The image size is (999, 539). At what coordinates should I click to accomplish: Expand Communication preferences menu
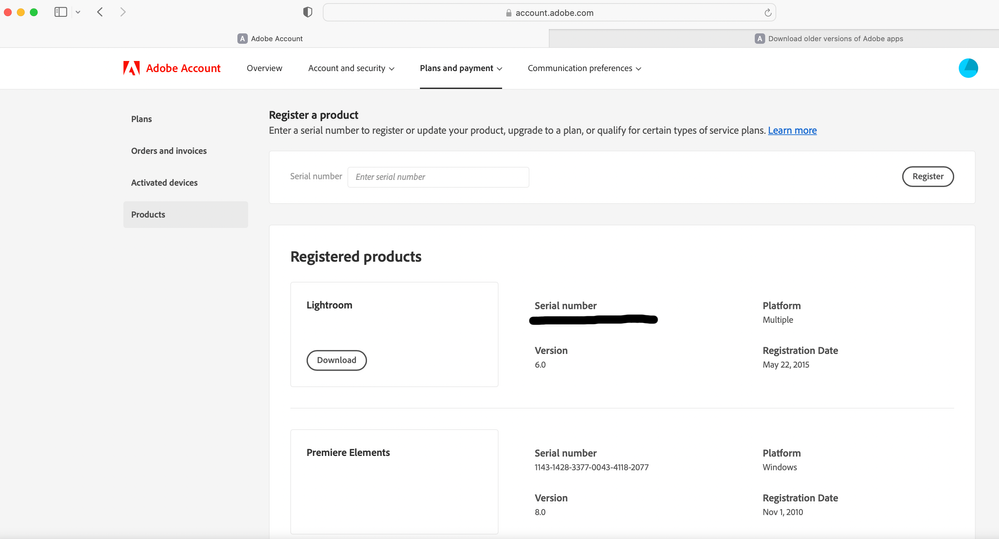tap(584, 68)
